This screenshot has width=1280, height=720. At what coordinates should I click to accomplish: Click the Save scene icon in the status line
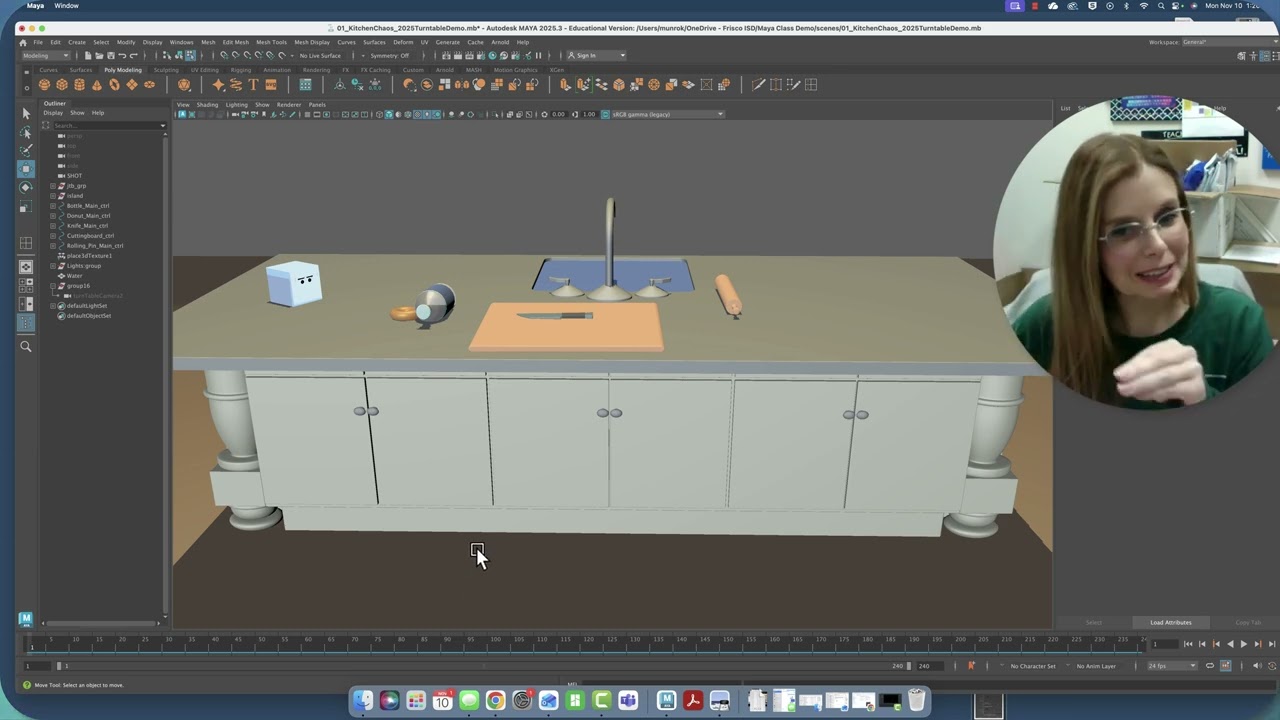coord(111,56)
